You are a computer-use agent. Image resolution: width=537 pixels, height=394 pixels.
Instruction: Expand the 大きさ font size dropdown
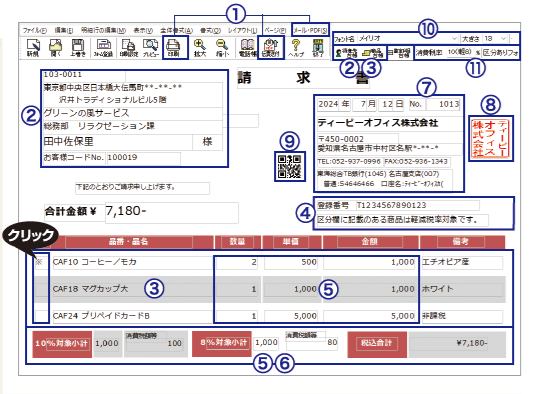point(503,39)
